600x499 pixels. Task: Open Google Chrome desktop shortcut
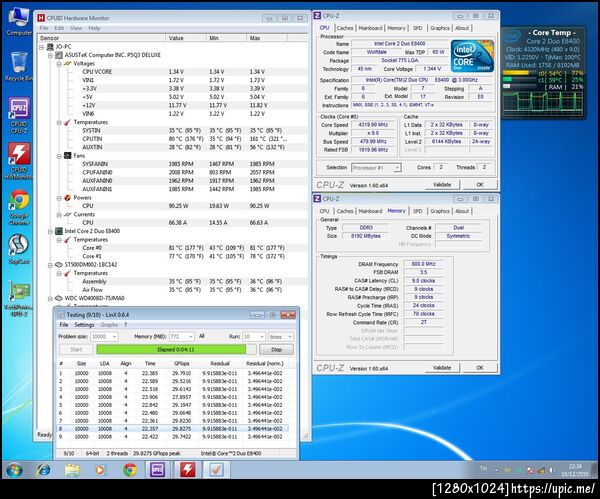coord(19,207)
